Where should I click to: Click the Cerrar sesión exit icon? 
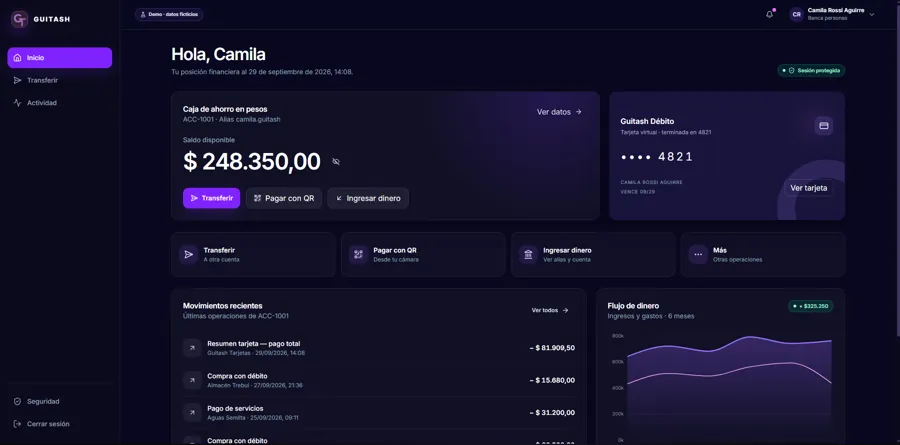pos(17,424)
